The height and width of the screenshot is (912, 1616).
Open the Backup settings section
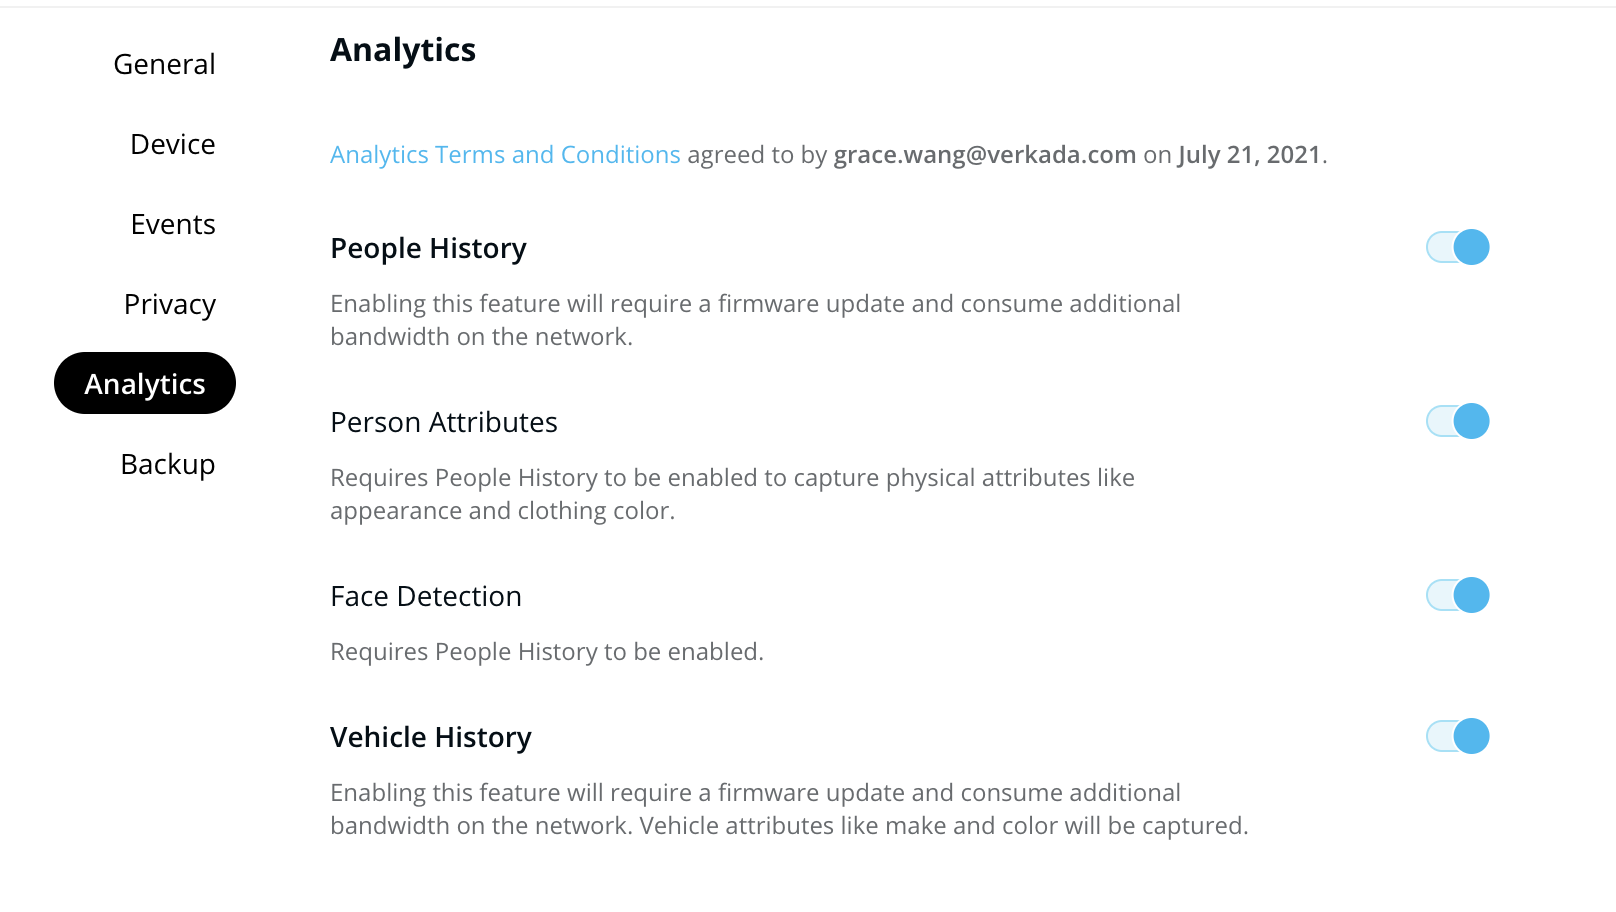(x=168, y=464)
